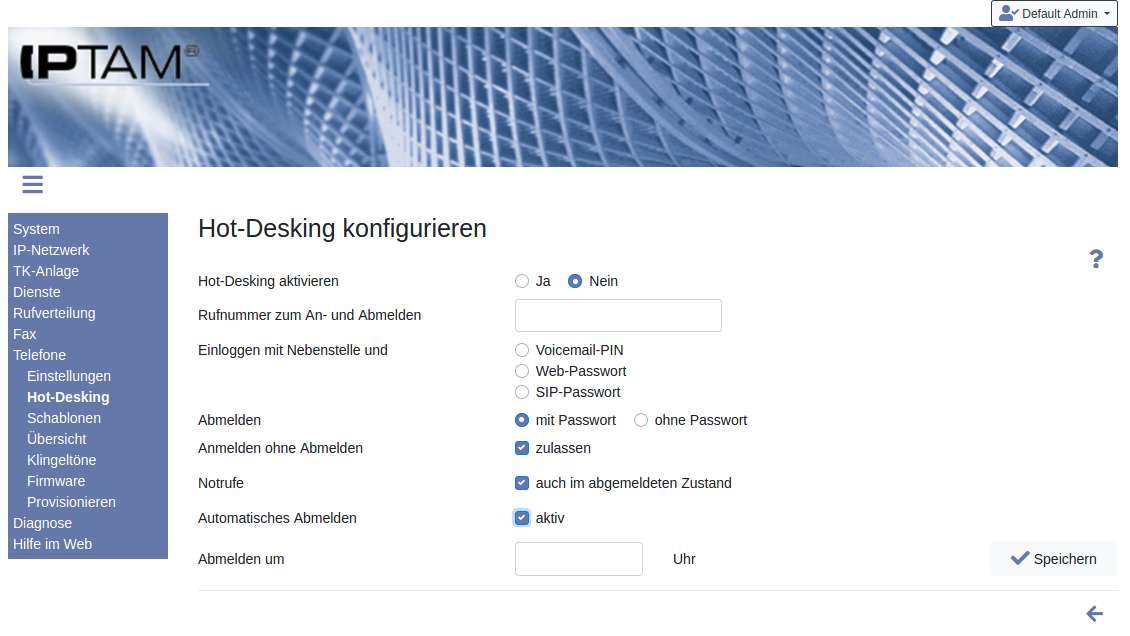Choose SIP-Passwort radio option

pyautogui.click(x=522, y=392)
